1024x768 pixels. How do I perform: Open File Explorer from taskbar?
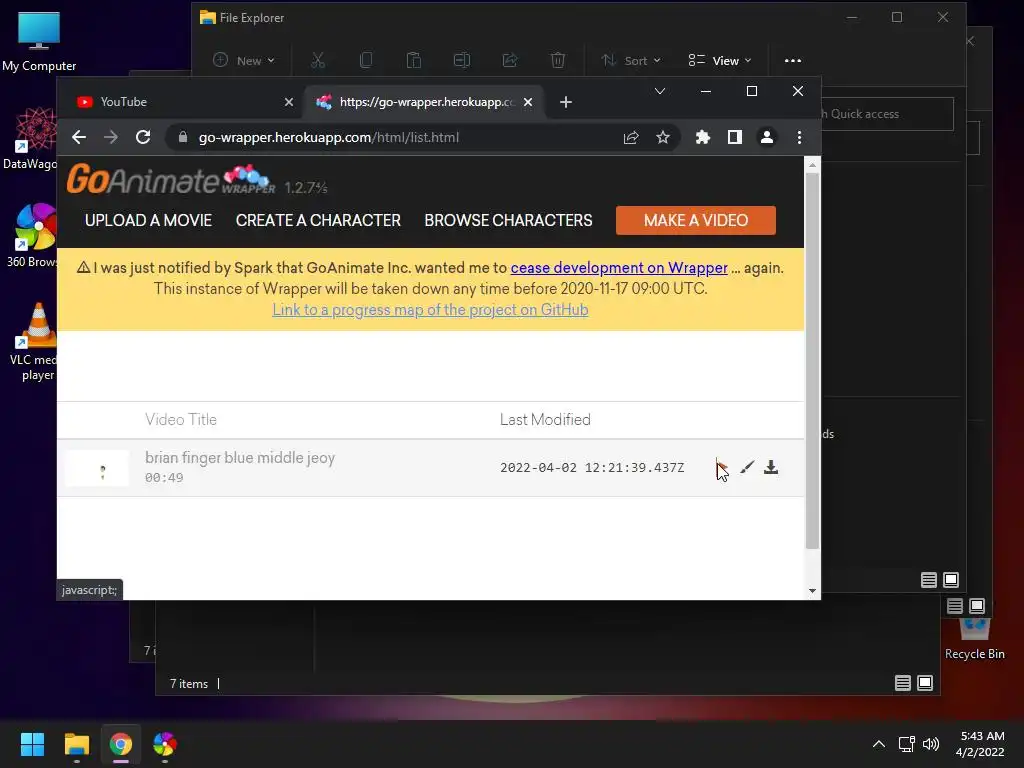click(76, 744)
